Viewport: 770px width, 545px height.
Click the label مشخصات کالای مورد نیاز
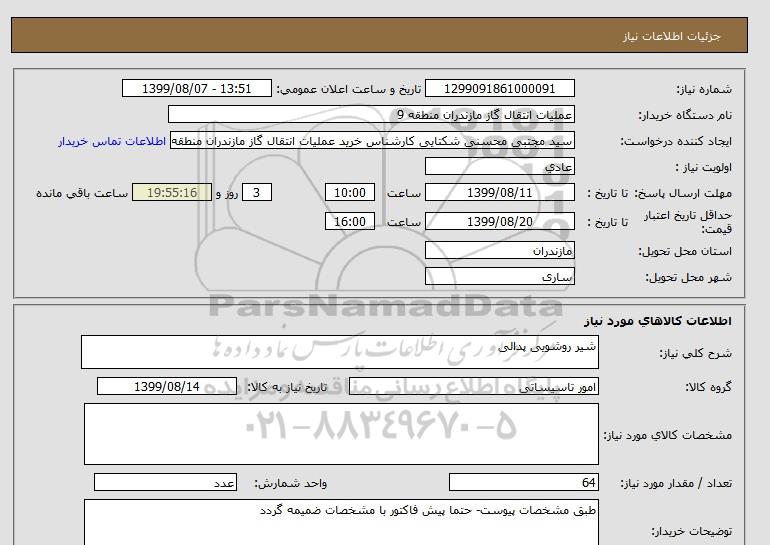[x=667, y=435]
